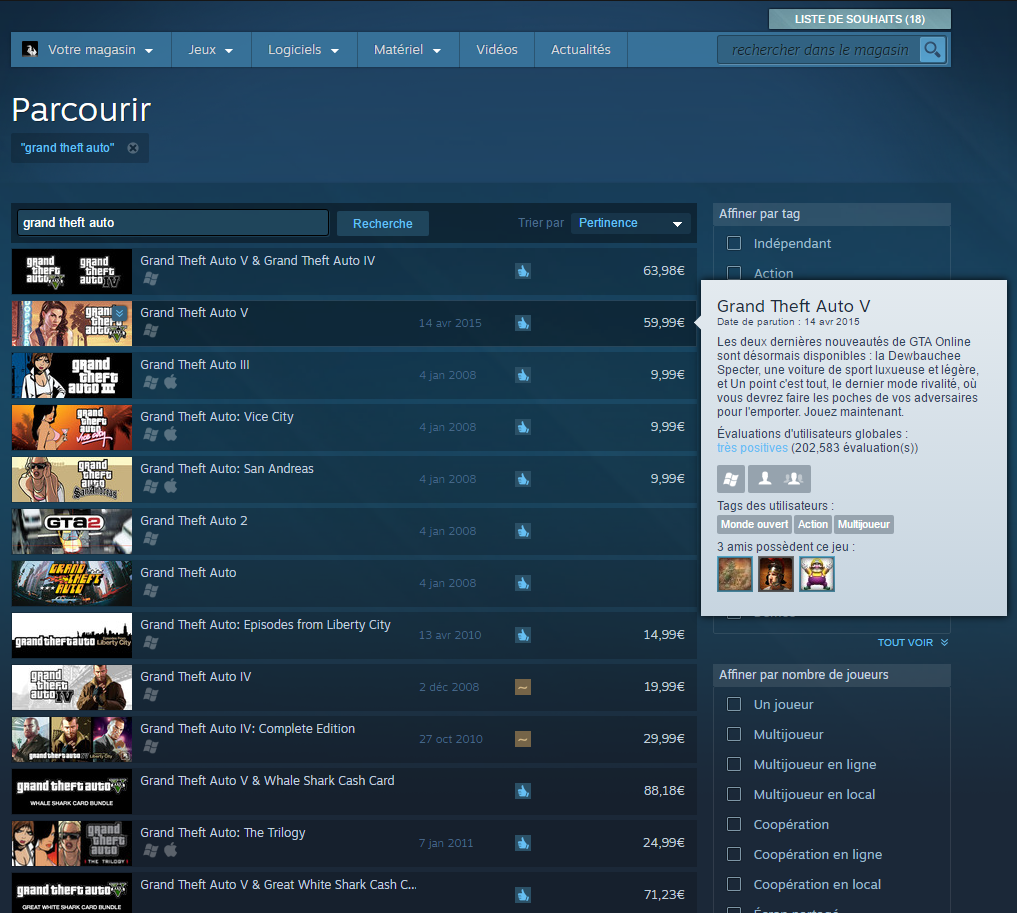Viewport: 1017px width, 913px height.
Task: Click the GTA2 game thumbnail
Action: click(72, 532)
